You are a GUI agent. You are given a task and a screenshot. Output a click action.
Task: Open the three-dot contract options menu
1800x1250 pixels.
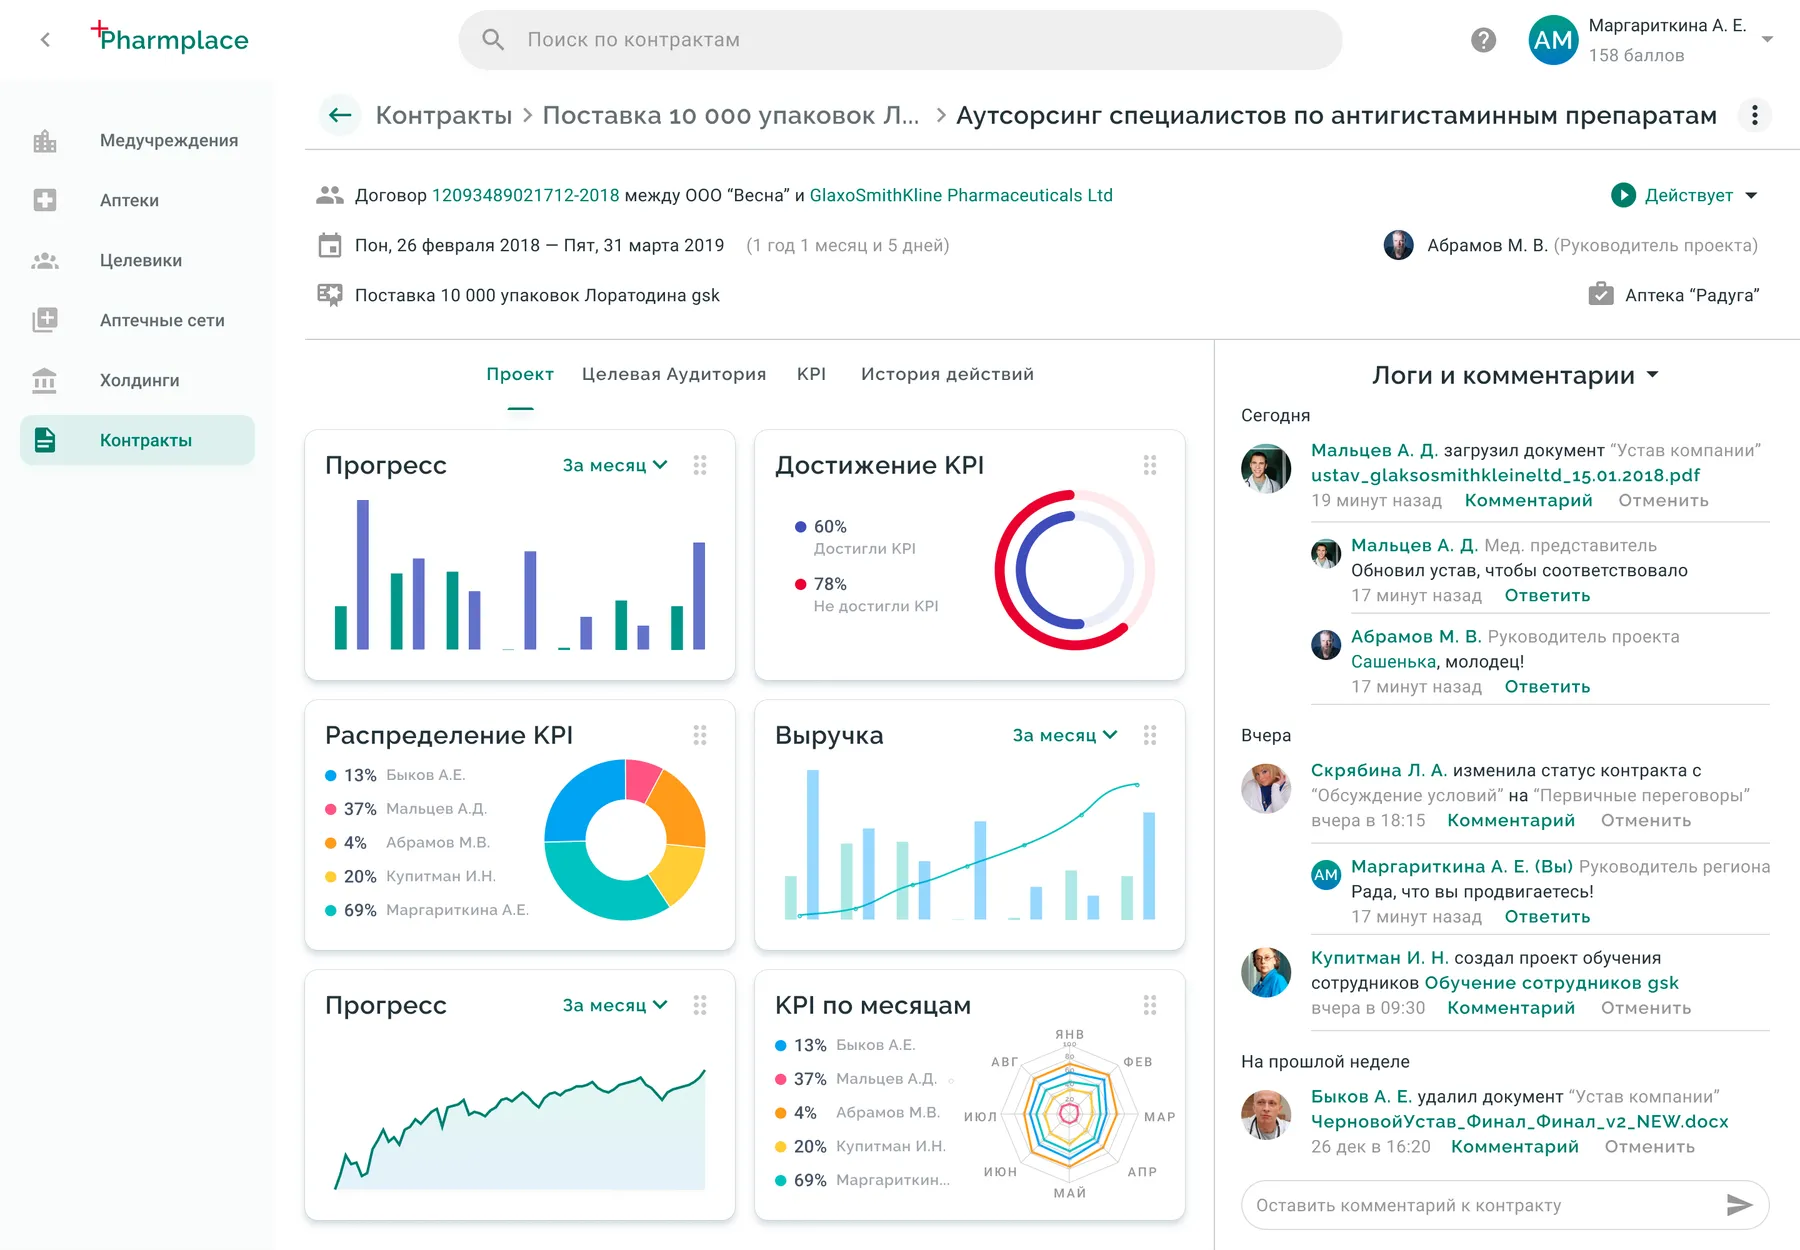point(1754,115)
